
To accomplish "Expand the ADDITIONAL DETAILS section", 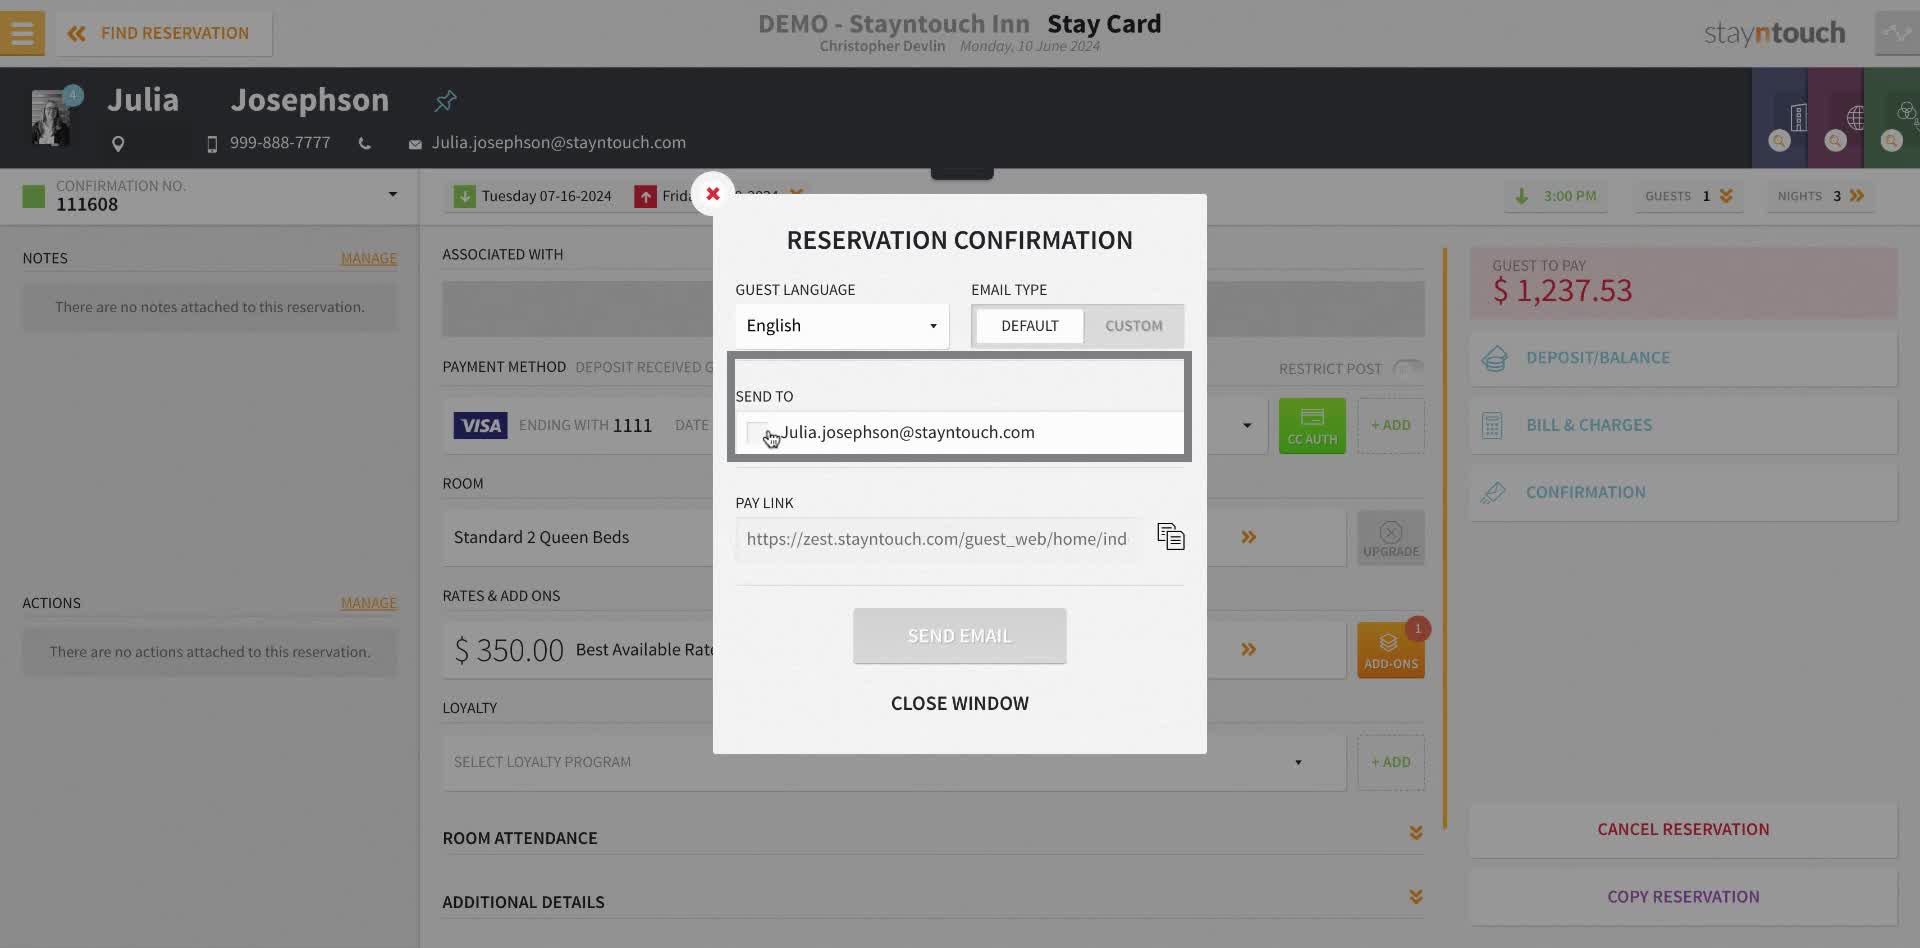I will point(1416,897).
